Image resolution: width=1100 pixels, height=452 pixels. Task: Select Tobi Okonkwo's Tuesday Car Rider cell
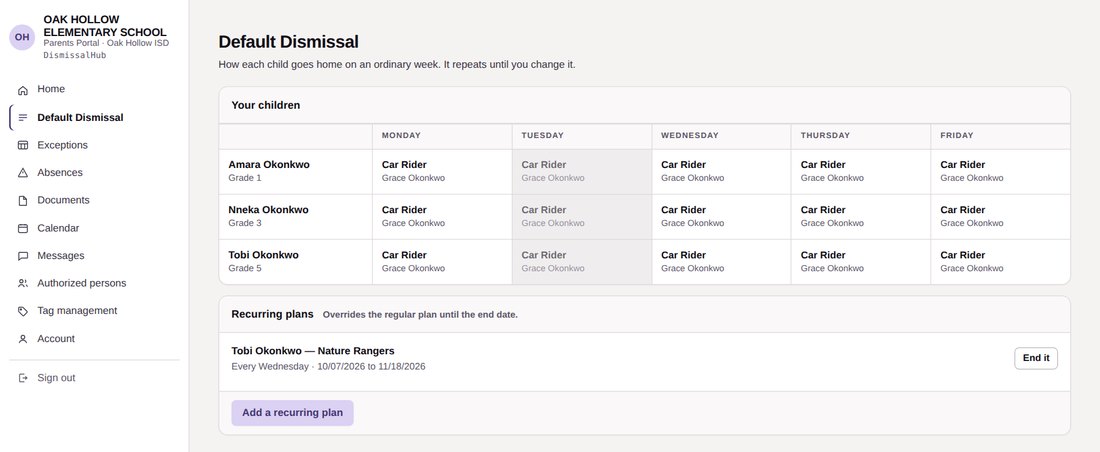point(582,262)
